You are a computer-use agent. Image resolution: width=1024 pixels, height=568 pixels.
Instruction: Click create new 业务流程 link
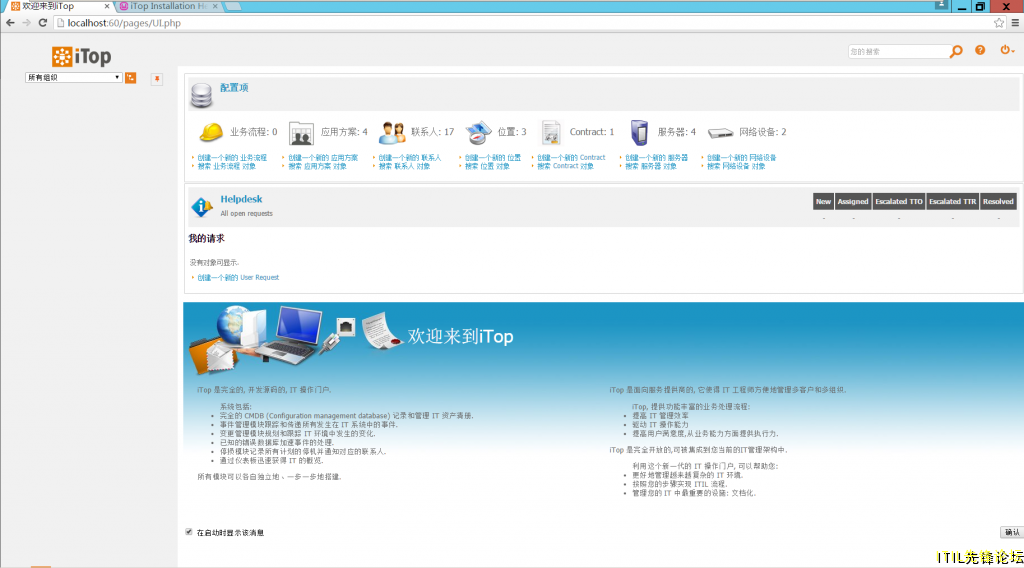coord(232,157)
